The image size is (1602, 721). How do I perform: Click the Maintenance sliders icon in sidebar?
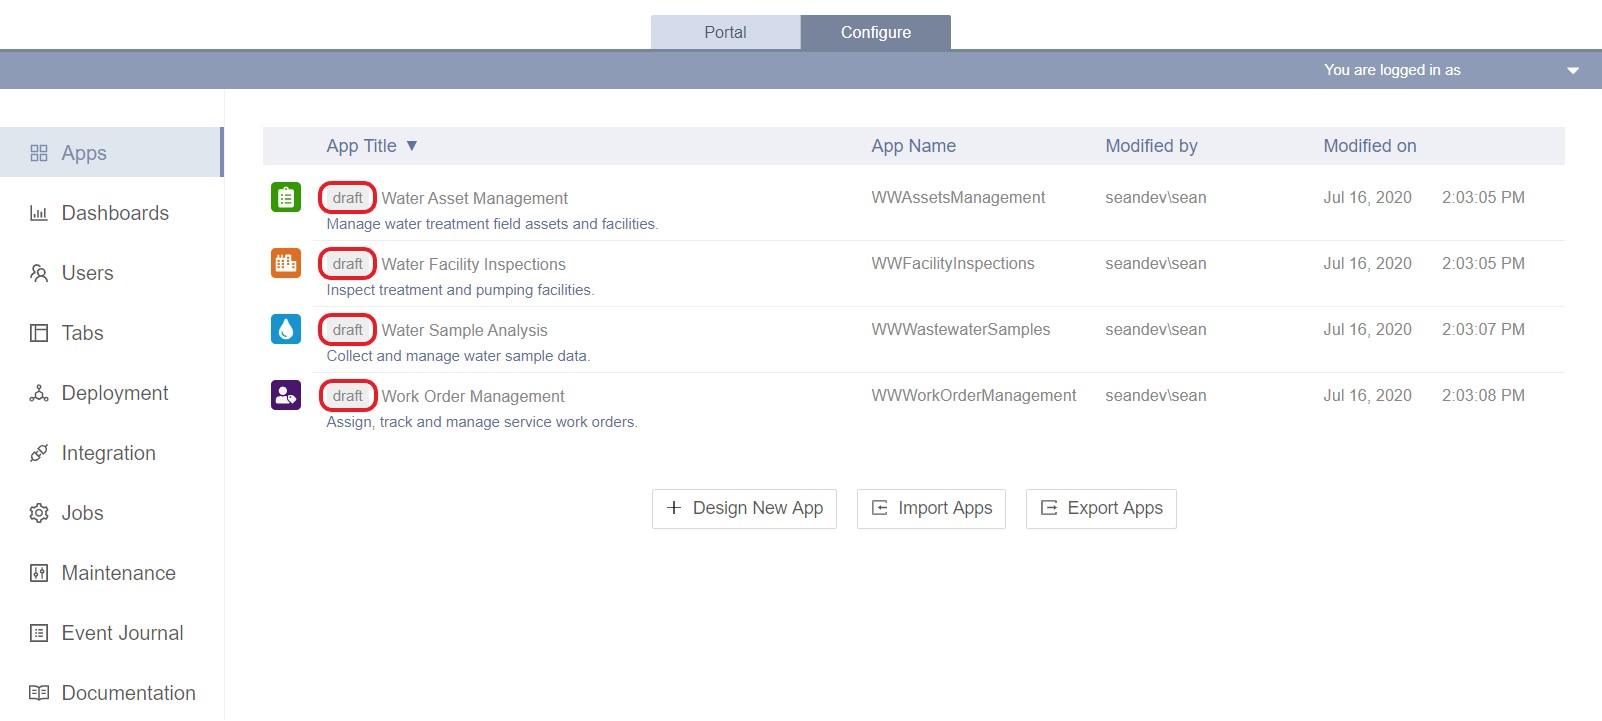coord(39,573)
